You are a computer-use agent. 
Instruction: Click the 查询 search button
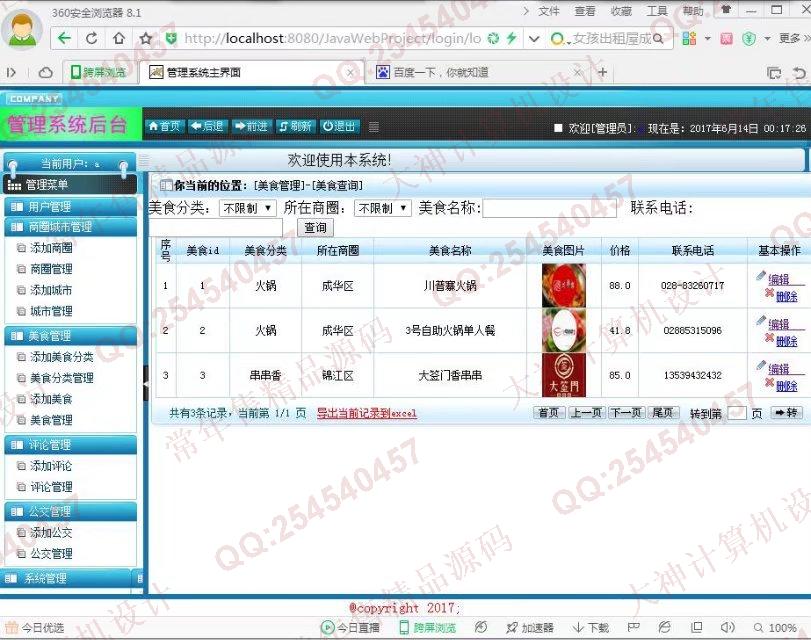coord(316,228)
